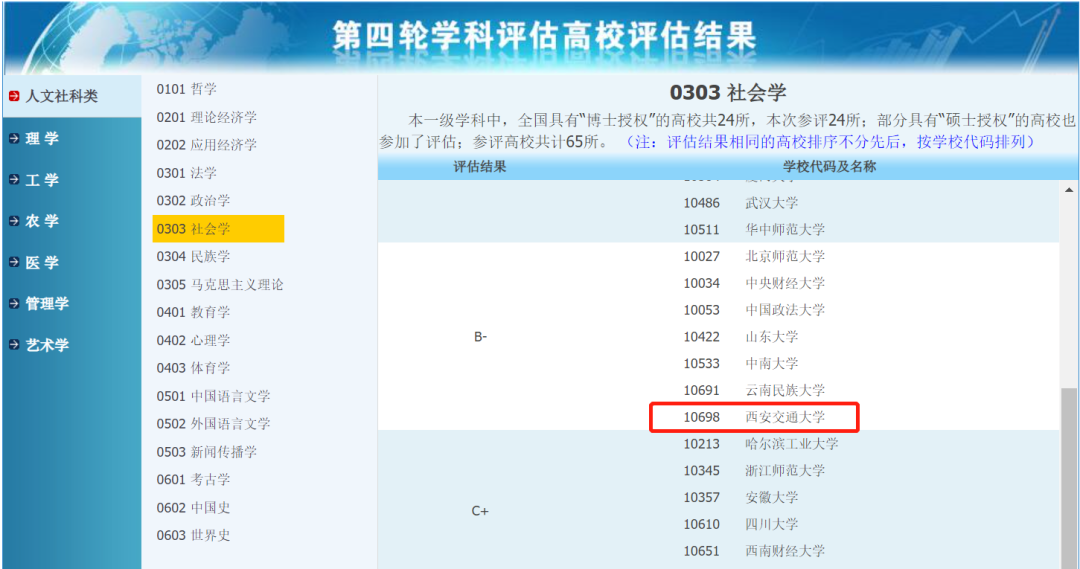Select discipline 0503 新闻传播学
The width and height of the screenshot is (1080, 569).
(x=207, y=452)
